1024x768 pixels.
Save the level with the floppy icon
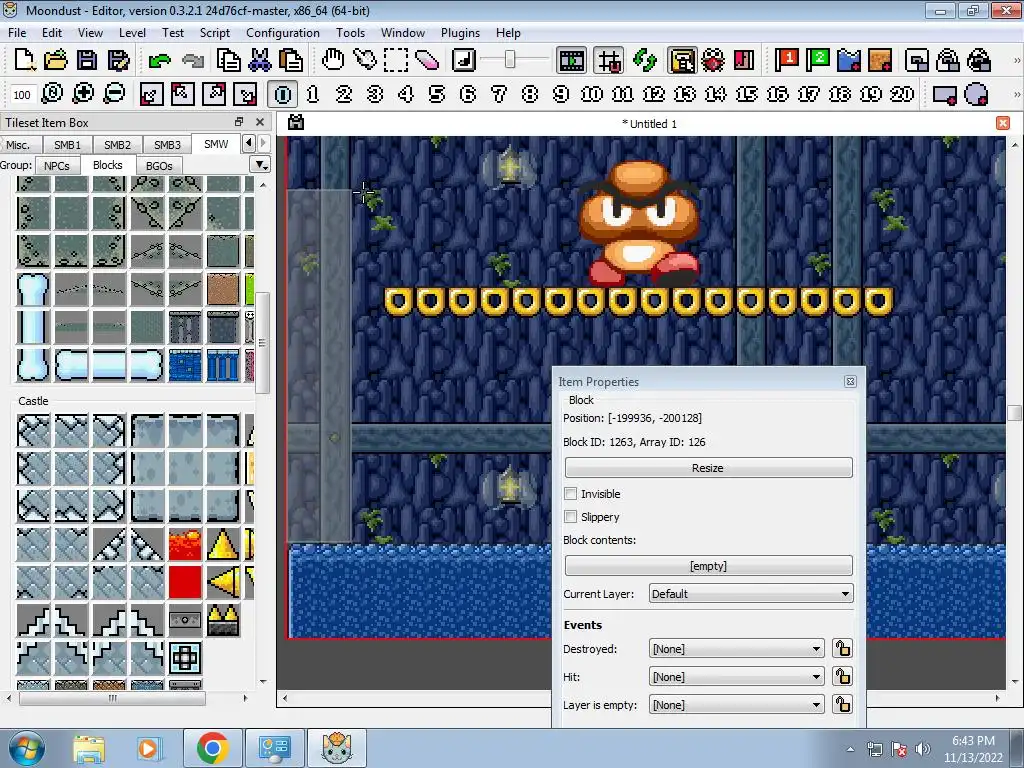coord(87,61)
